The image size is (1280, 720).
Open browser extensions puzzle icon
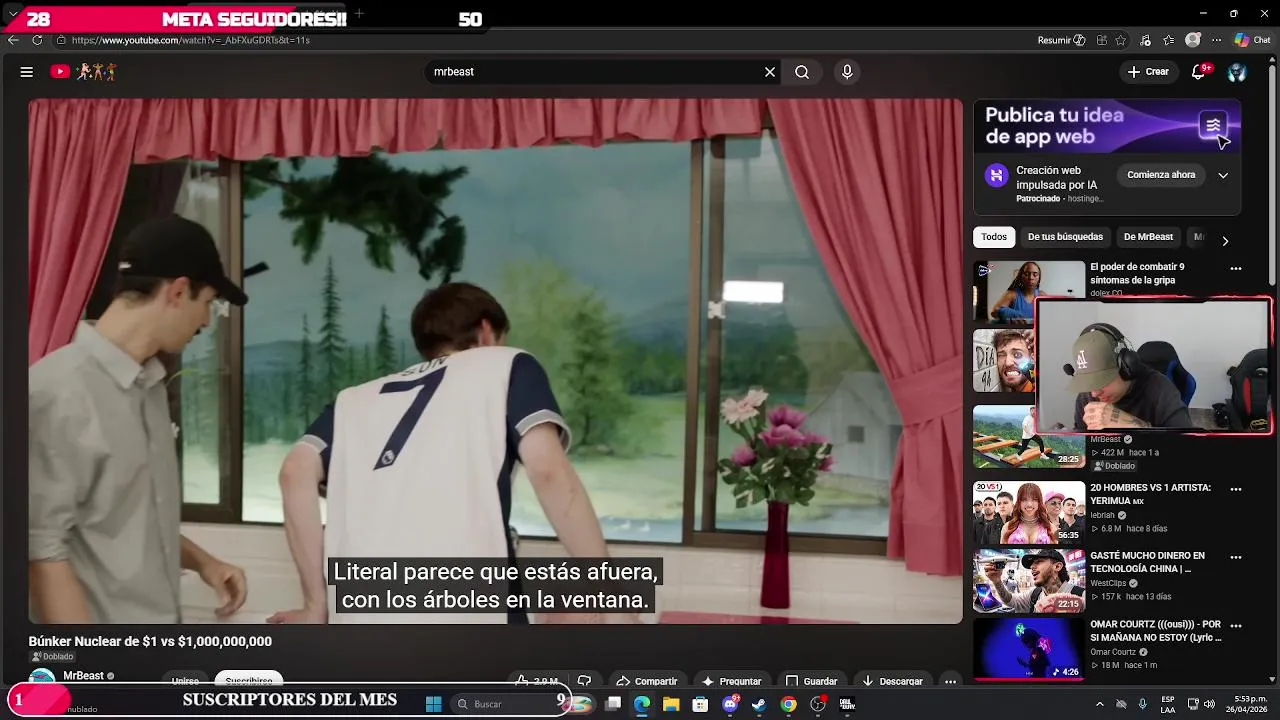click(x=1102, y=40)
